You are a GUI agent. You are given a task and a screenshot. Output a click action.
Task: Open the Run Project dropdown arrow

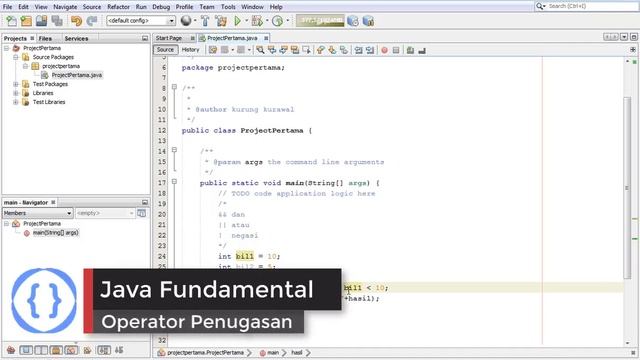247,20
